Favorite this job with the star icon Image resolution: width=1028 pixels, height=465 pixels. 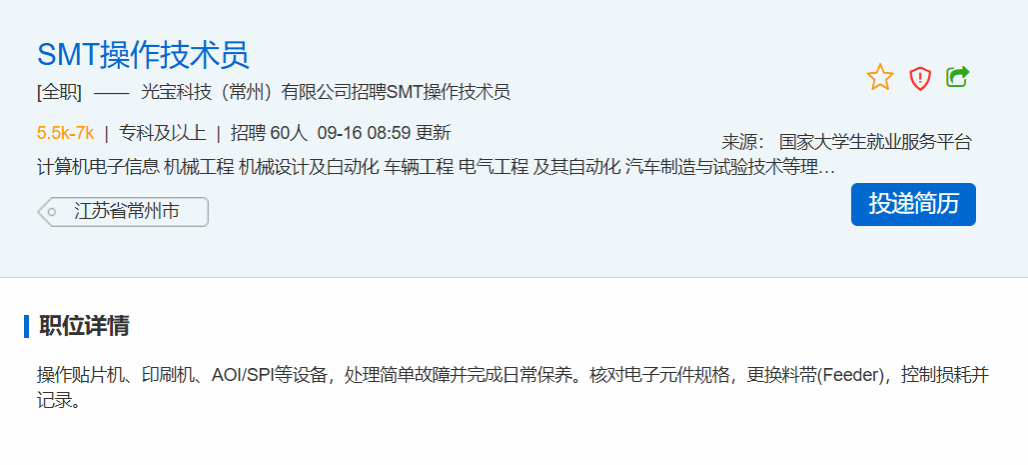tap(880, 77)
